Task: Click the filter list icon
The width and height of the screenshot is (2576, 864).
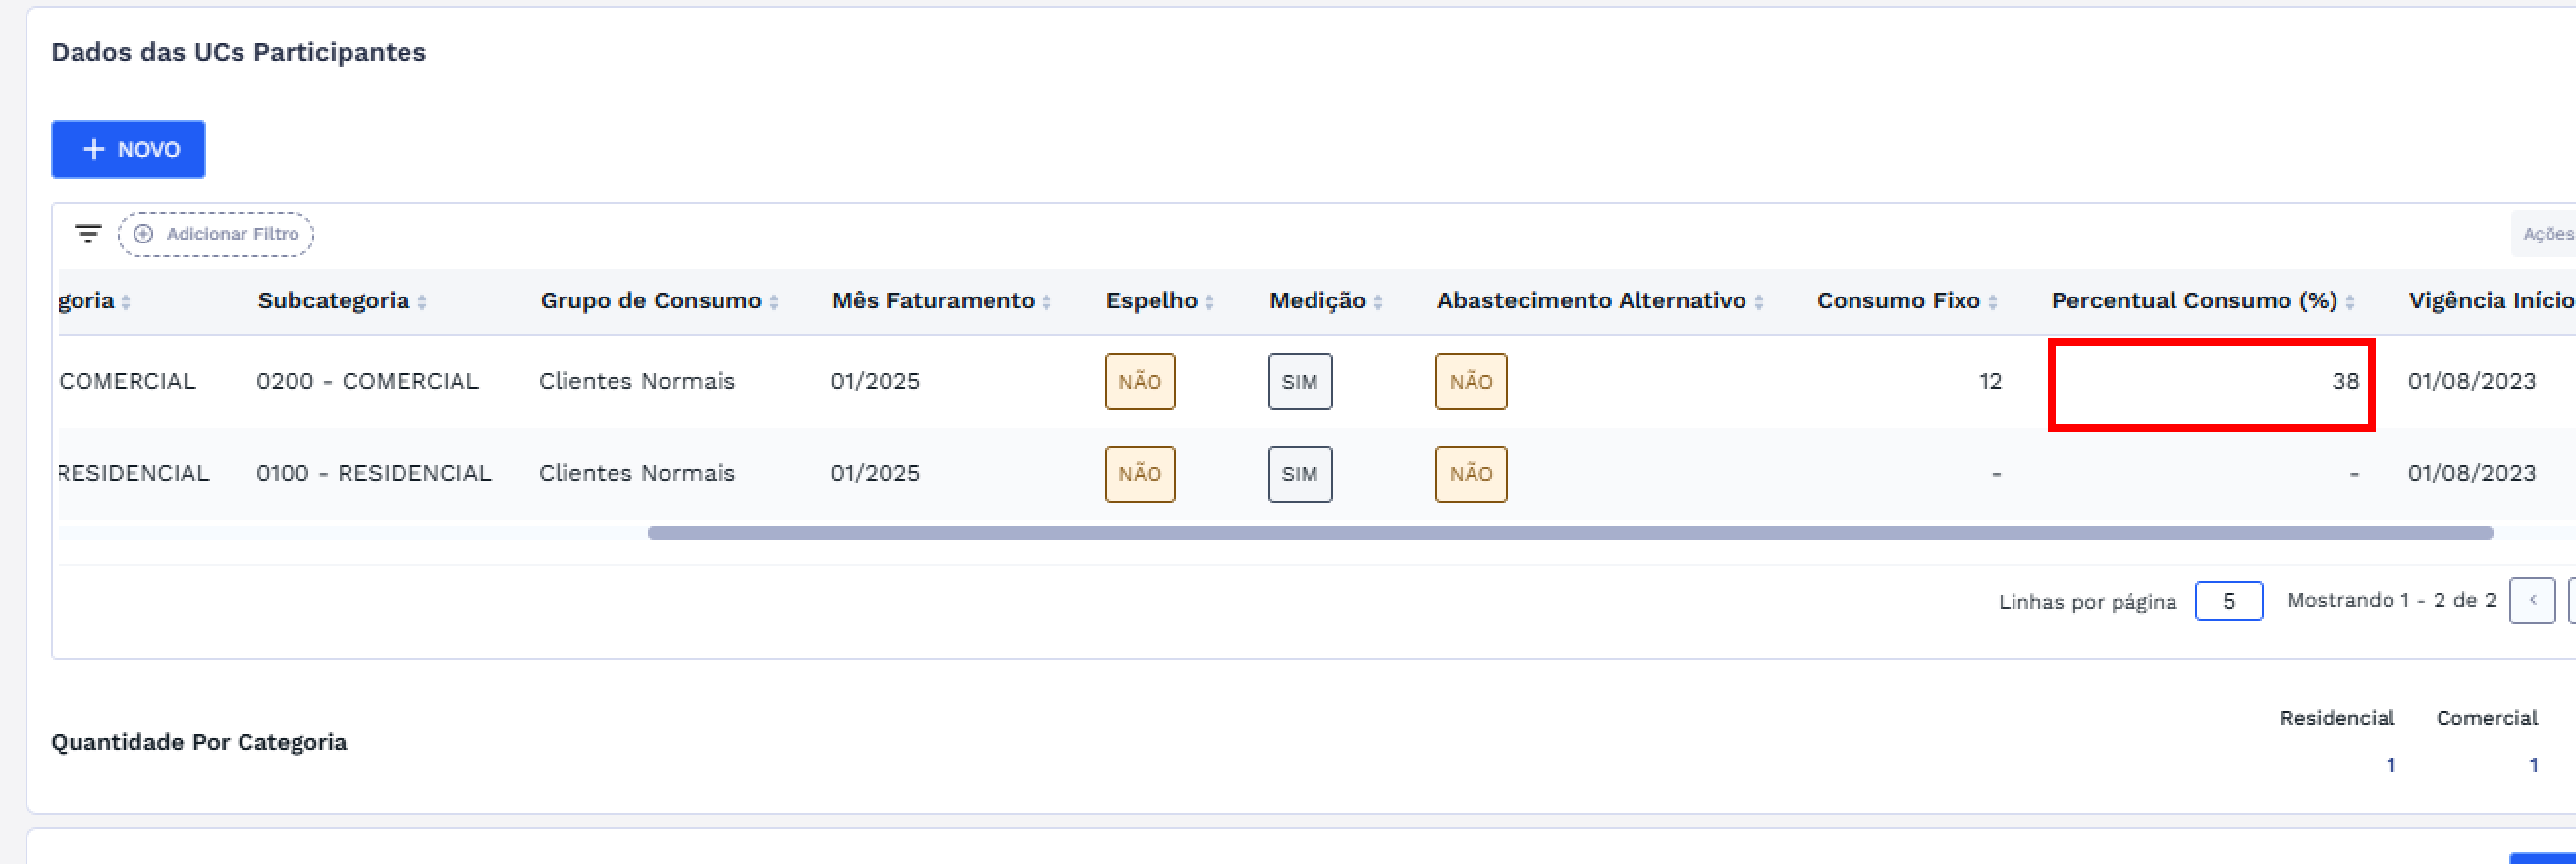Action: [88, 234]
